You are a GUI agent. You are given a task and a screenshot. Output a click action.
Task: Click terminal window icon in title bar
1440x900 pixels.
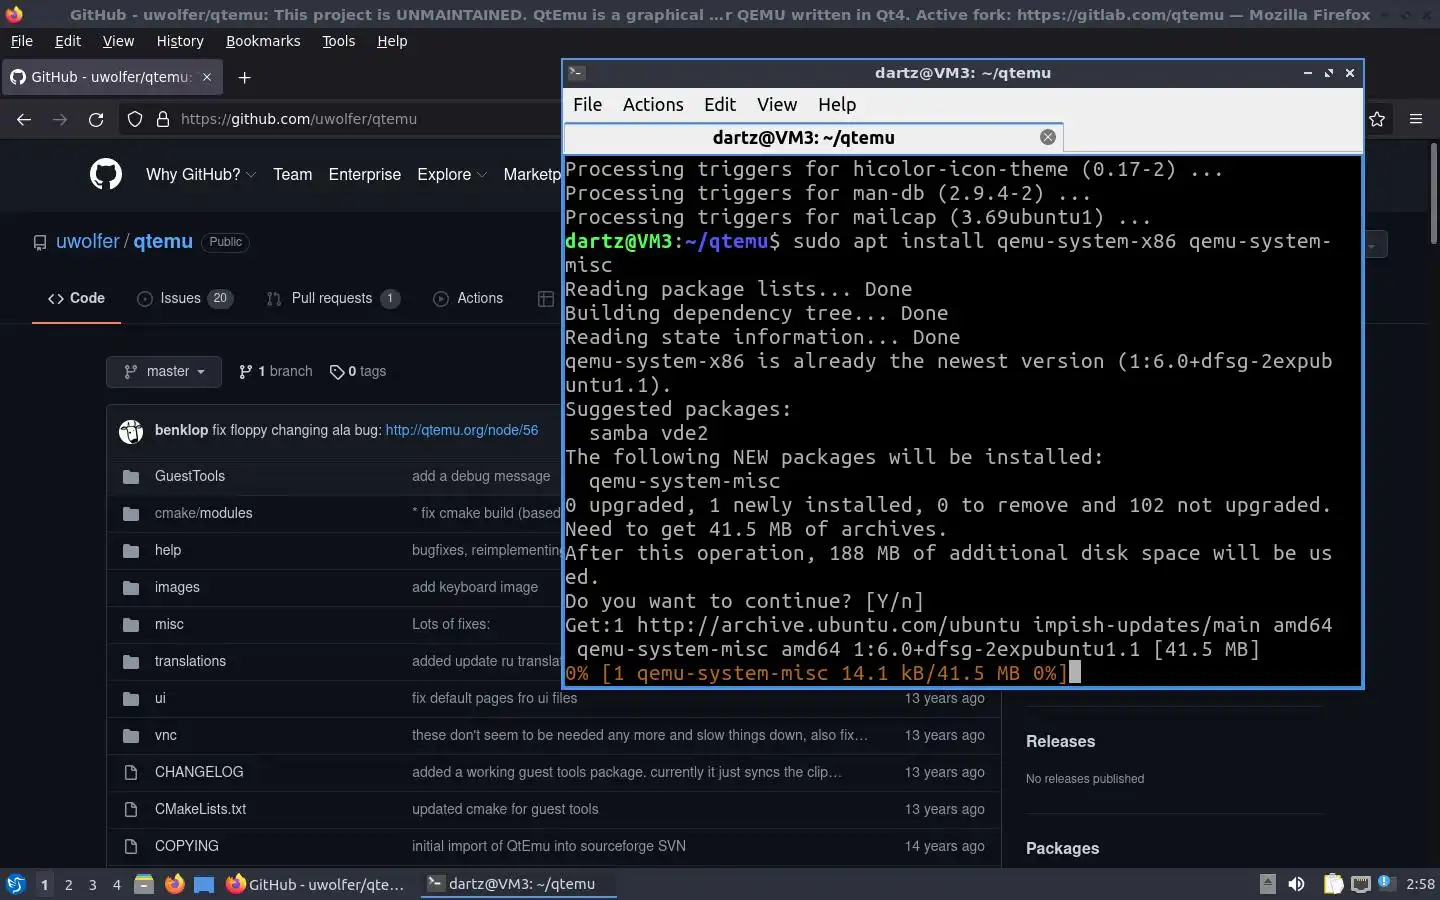tap(576, 73)
